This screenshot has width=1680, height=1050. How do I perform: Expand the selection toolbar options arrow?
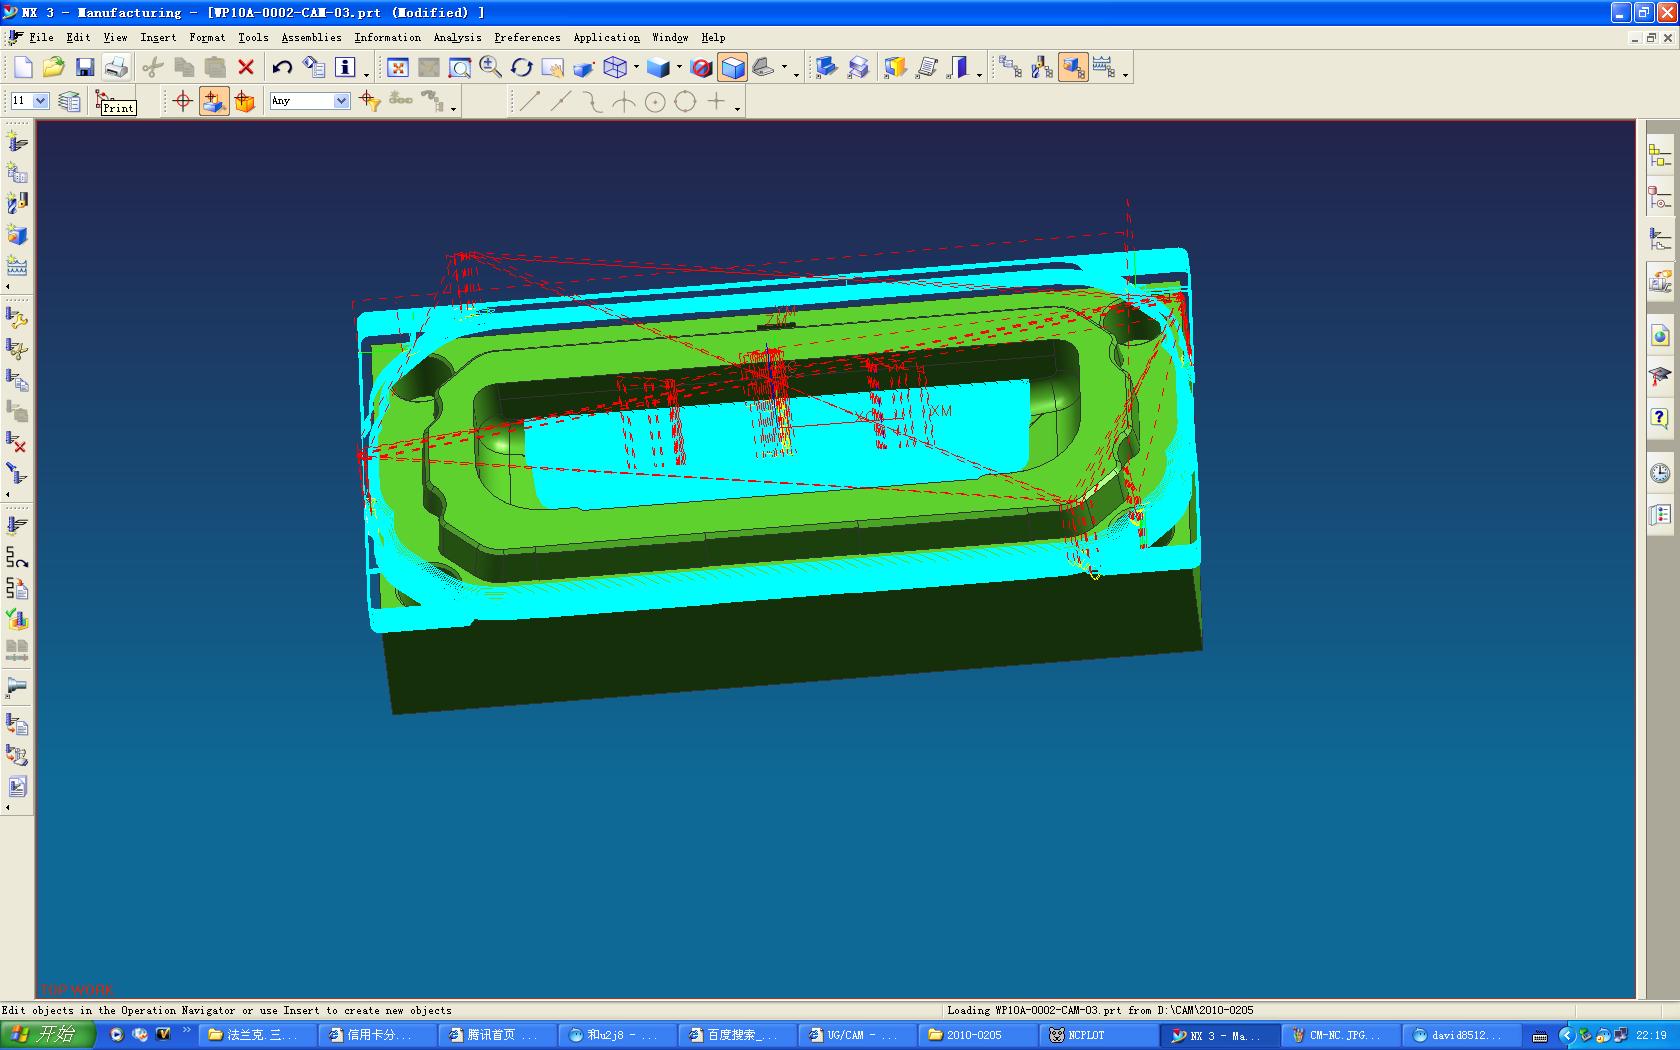[x=453, y=107]
